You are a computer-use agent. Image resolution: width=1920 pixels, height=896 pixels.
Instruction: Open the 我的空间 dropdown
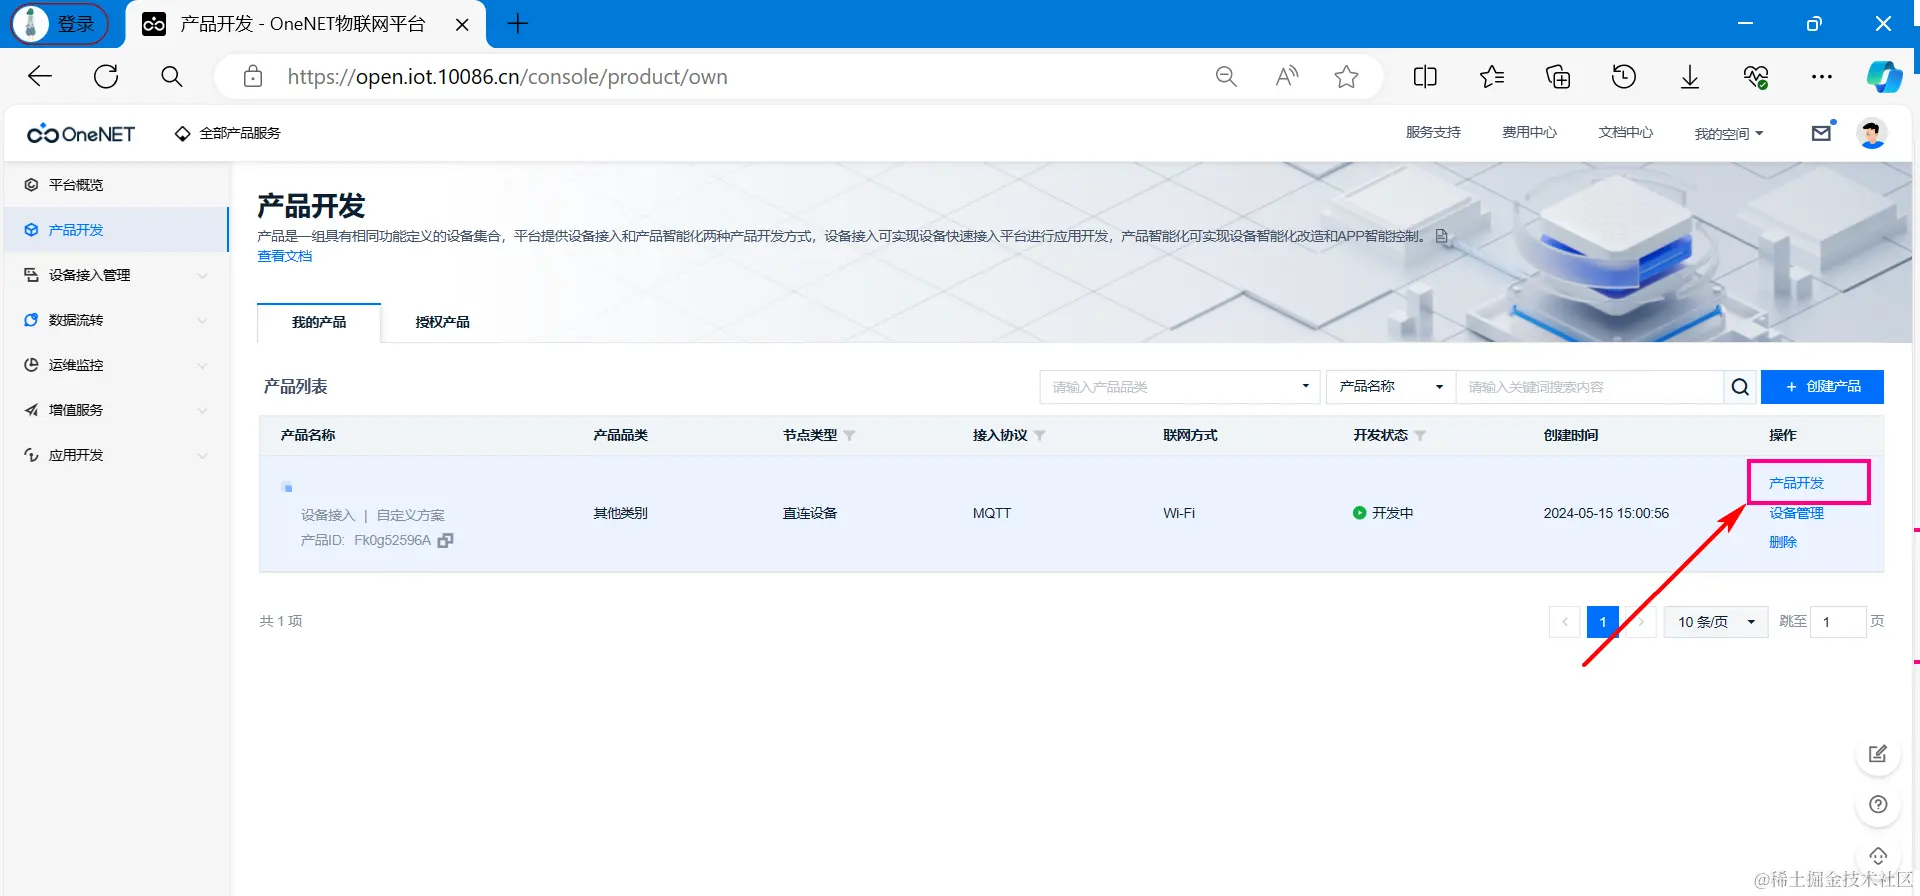click(1729, 133)
